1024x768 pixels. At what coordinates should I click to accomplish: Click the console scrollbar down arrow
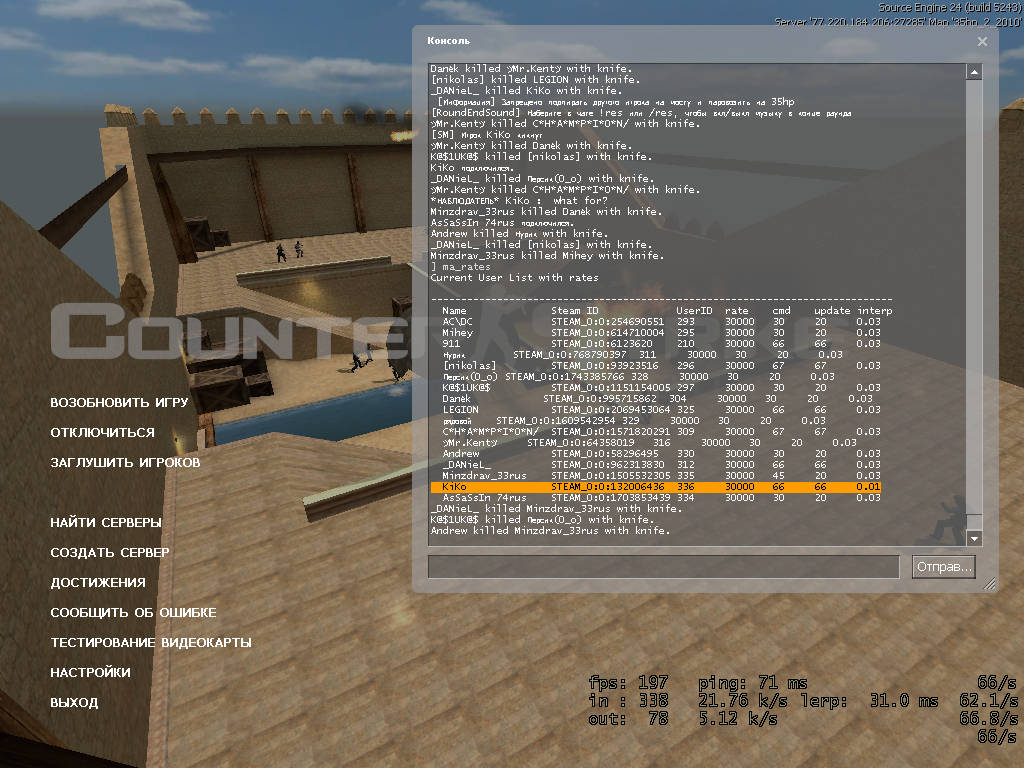974,538
